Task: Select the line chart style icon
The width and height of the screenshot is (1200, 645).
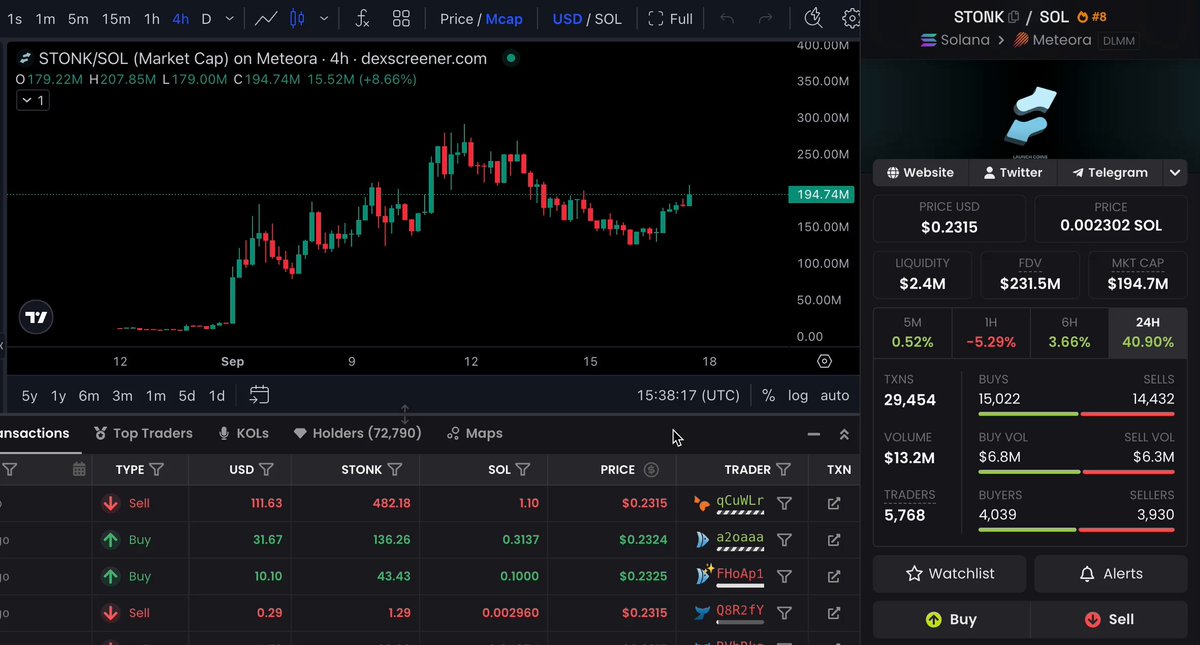Action: (x=266, y=18)
